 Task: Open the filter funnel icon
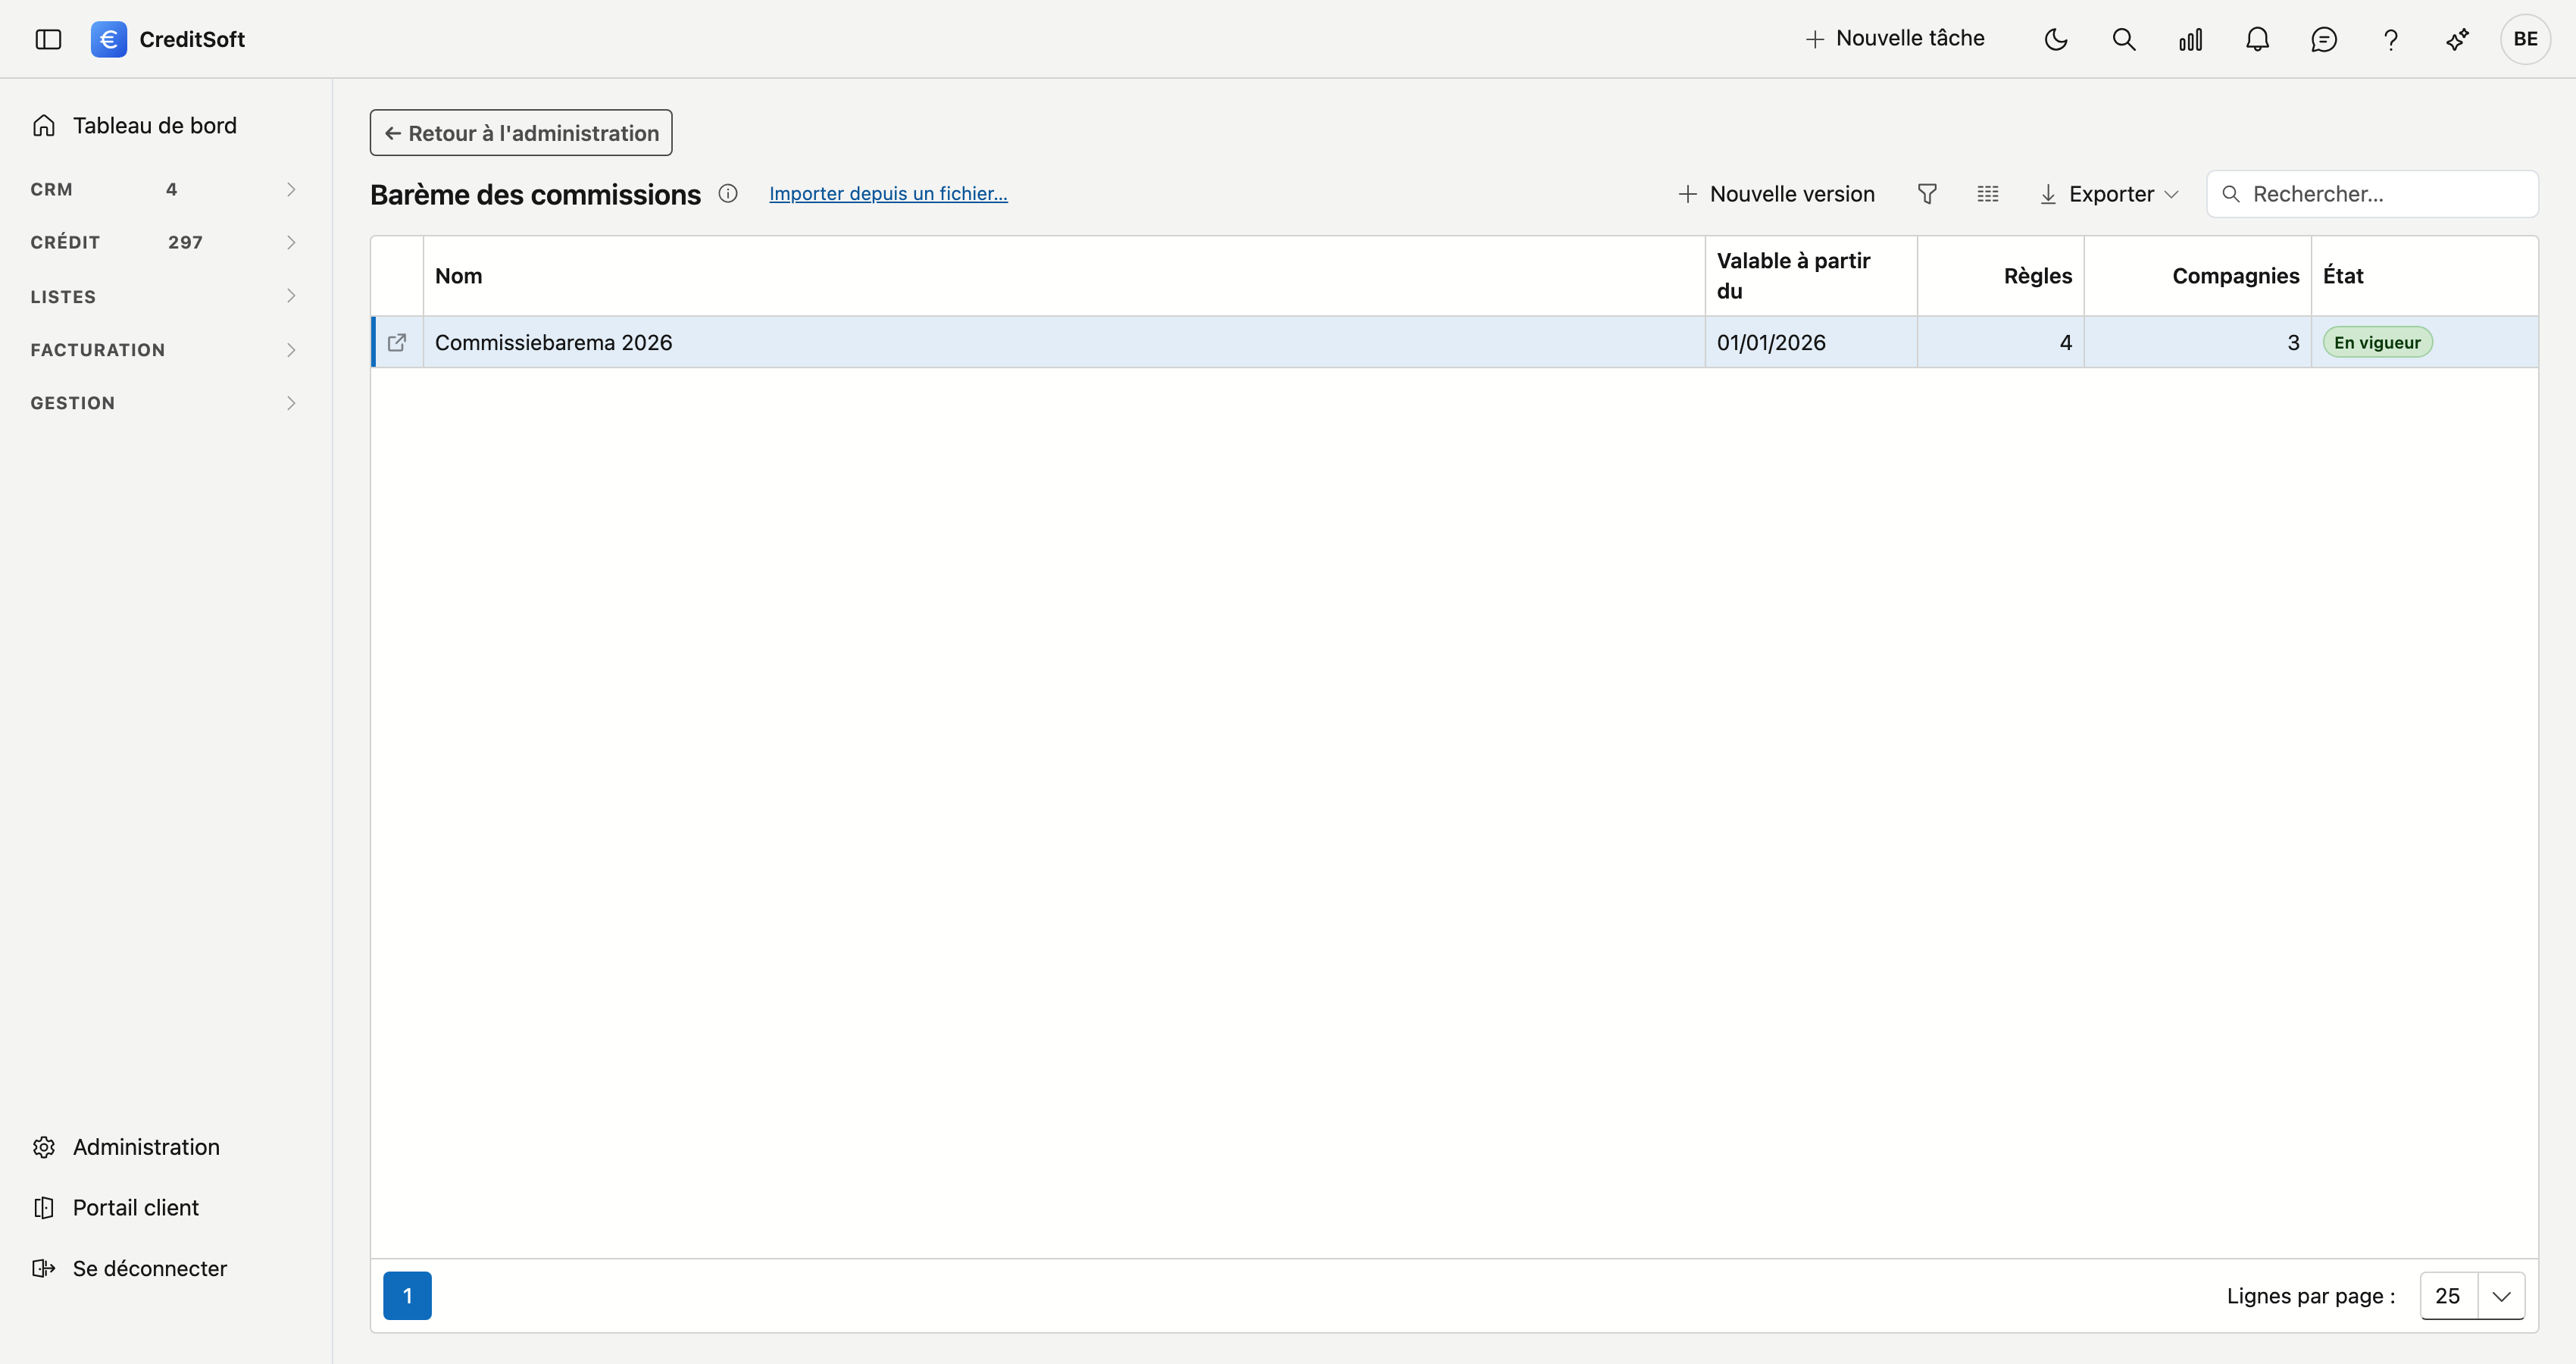1927,194
